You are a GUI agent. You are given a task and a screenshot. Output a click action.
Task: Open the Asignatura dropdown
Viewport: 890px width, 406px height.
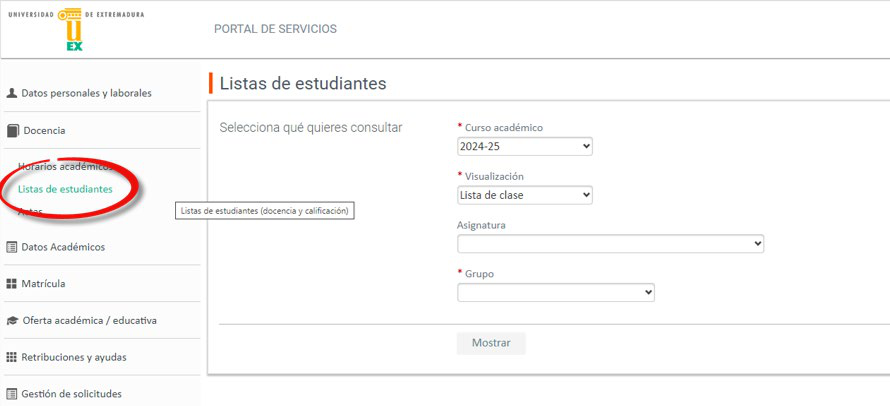(611, 244)
